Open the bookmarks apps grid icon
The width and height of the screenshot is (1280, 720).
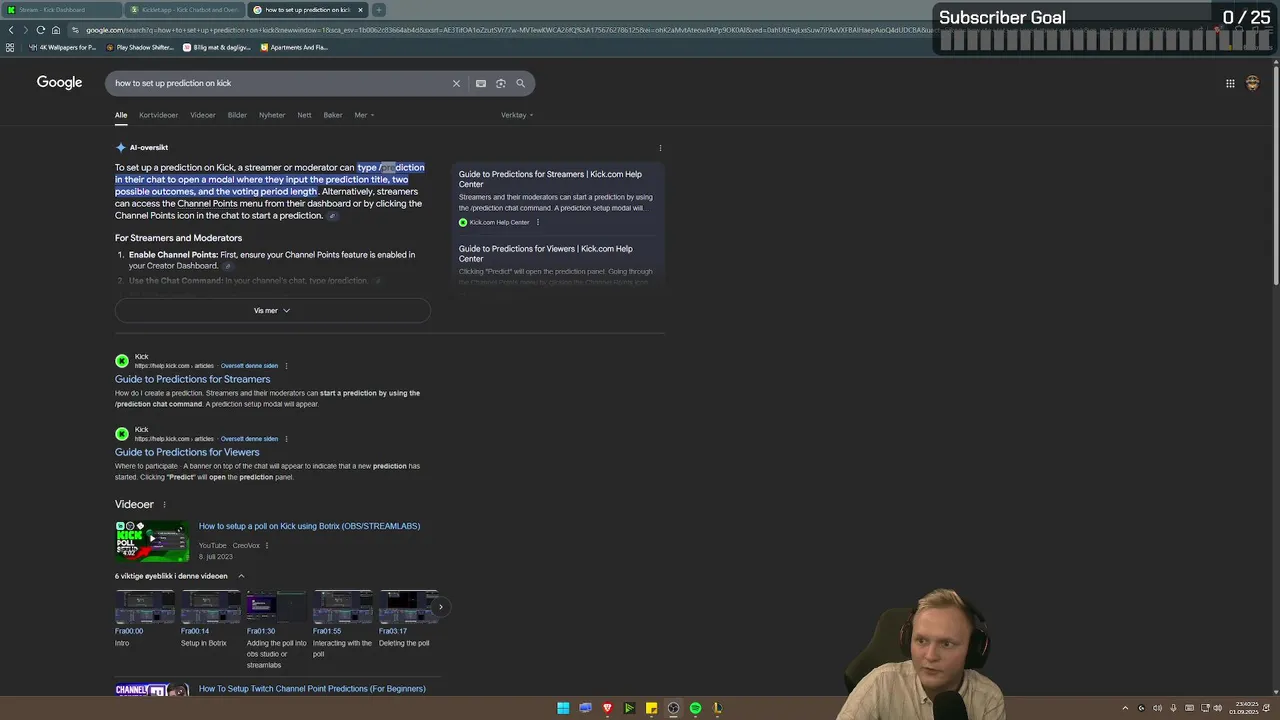tap(10, 47)
